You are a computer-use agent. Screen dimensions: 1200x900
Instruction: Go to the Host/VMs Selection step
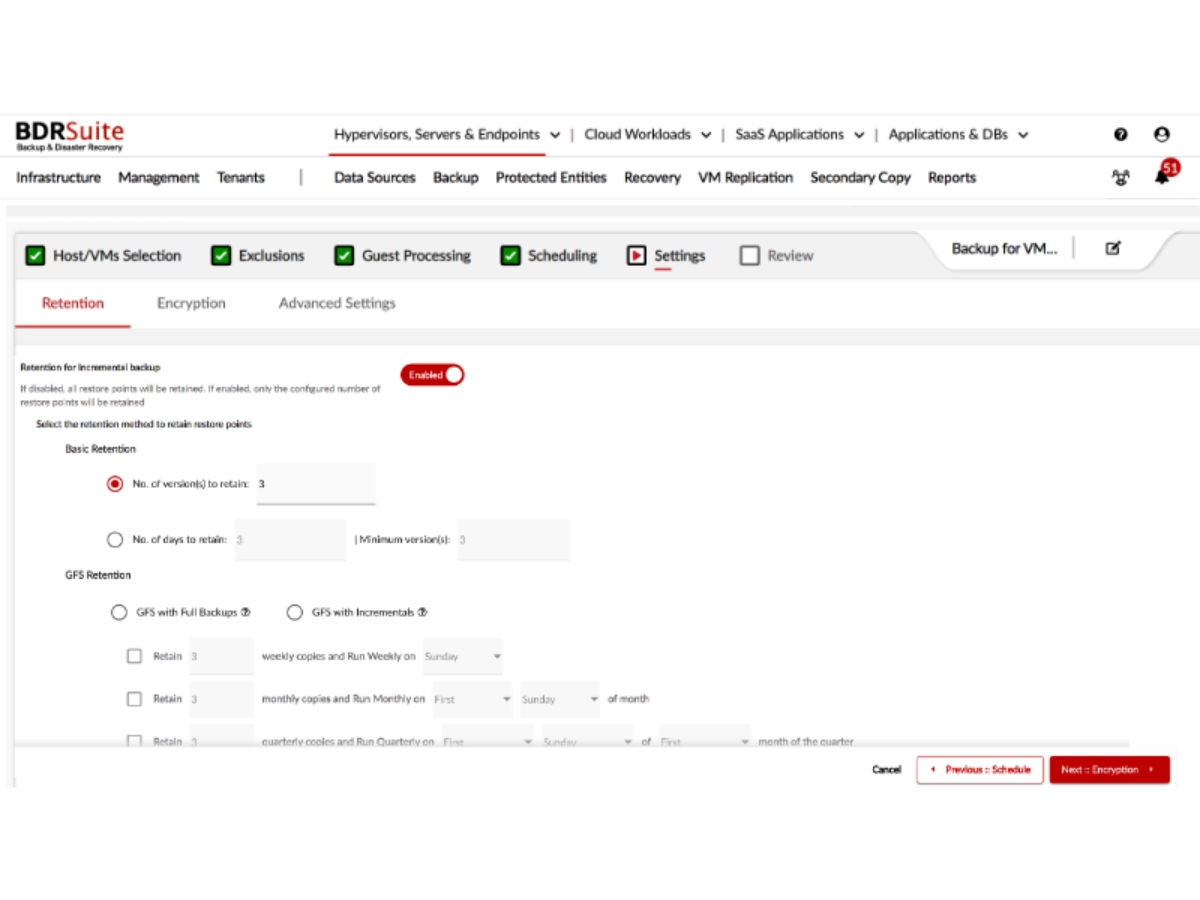(x=104, y=256)
